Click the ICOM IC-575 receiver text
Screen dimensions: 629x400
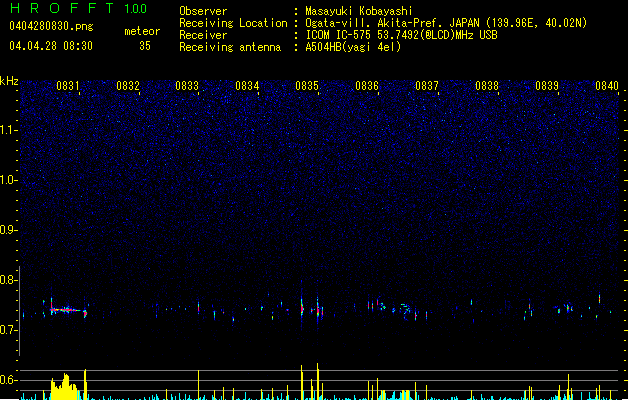click(x=401, y=35)
